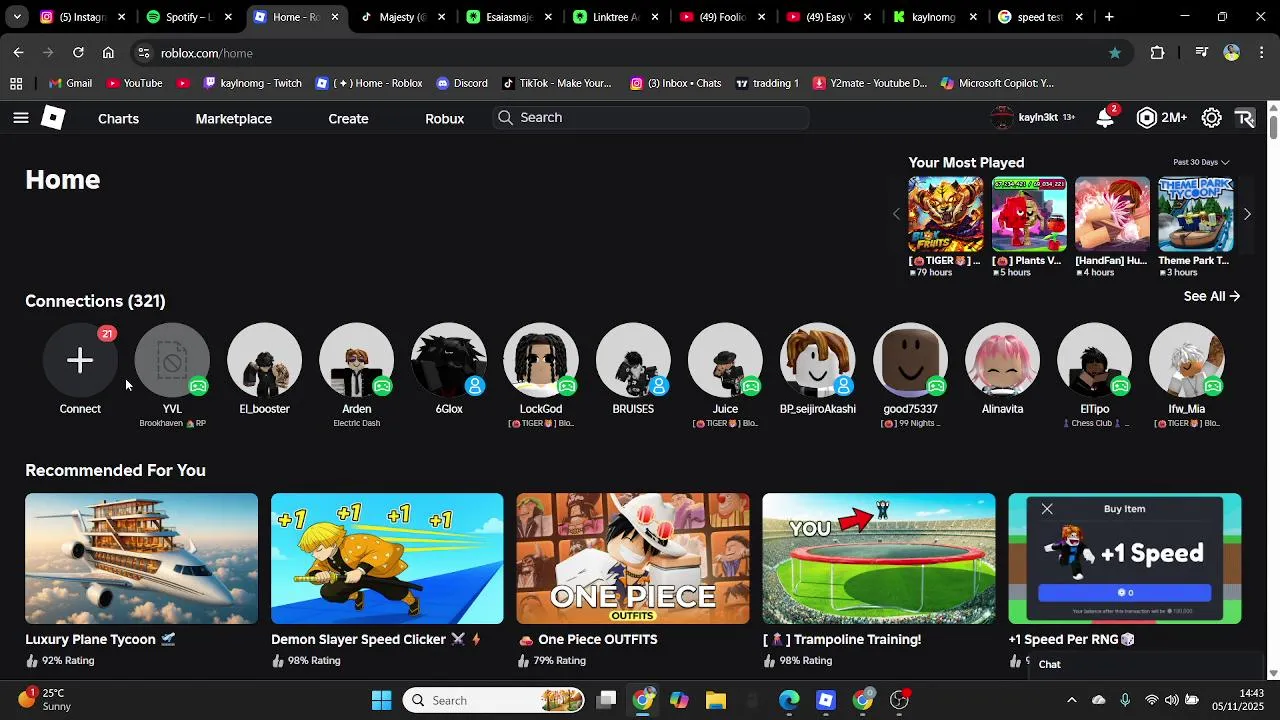Image resolution: width=1280 pixels, height=720 pixels.
Task: Open the Trampoline Training game
Action: (879, 558)
